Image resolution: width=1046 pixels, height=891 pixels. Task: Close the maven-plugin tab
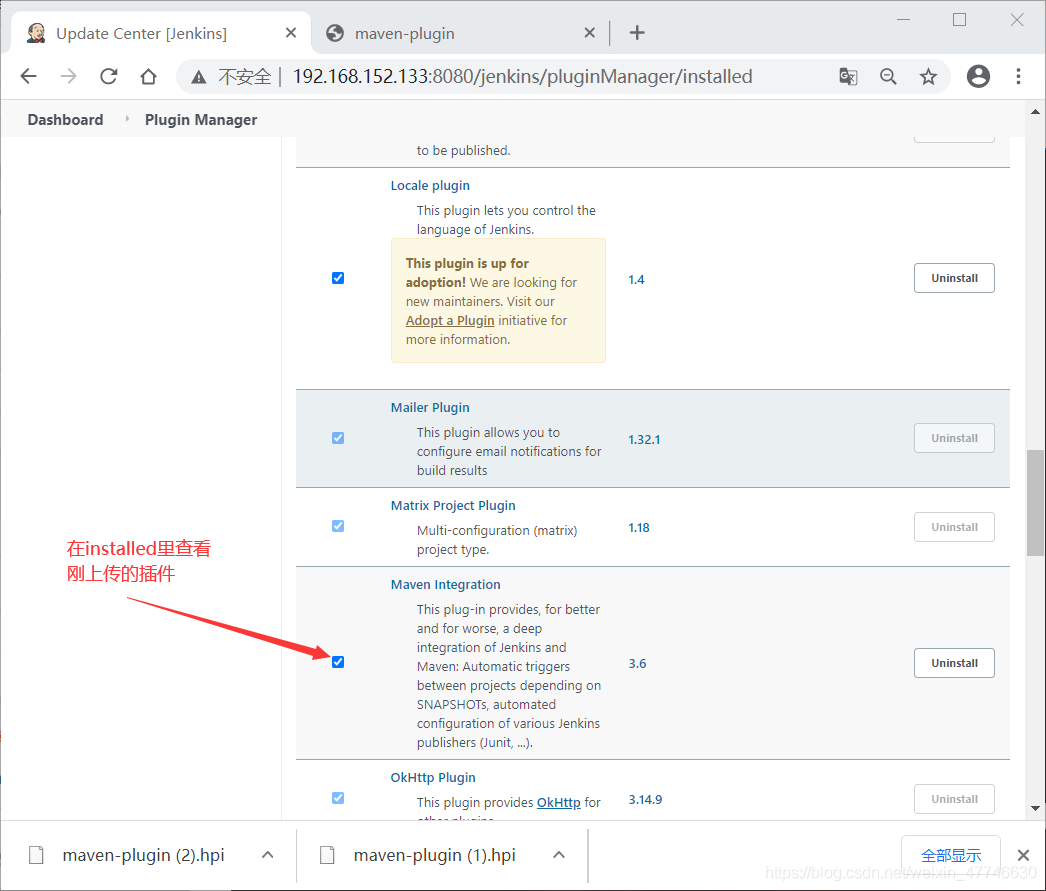click(590, 33)
